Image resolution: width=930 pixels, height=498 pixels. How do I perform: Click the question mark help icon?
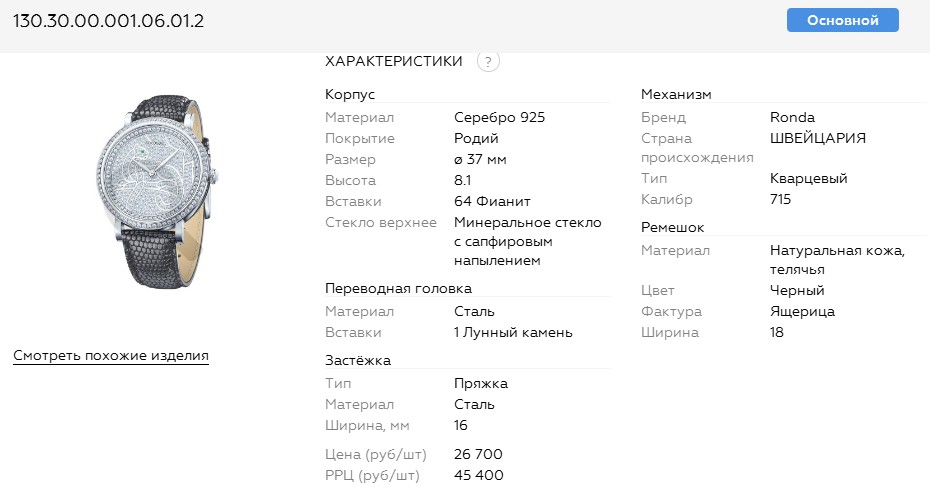point(488,61)
